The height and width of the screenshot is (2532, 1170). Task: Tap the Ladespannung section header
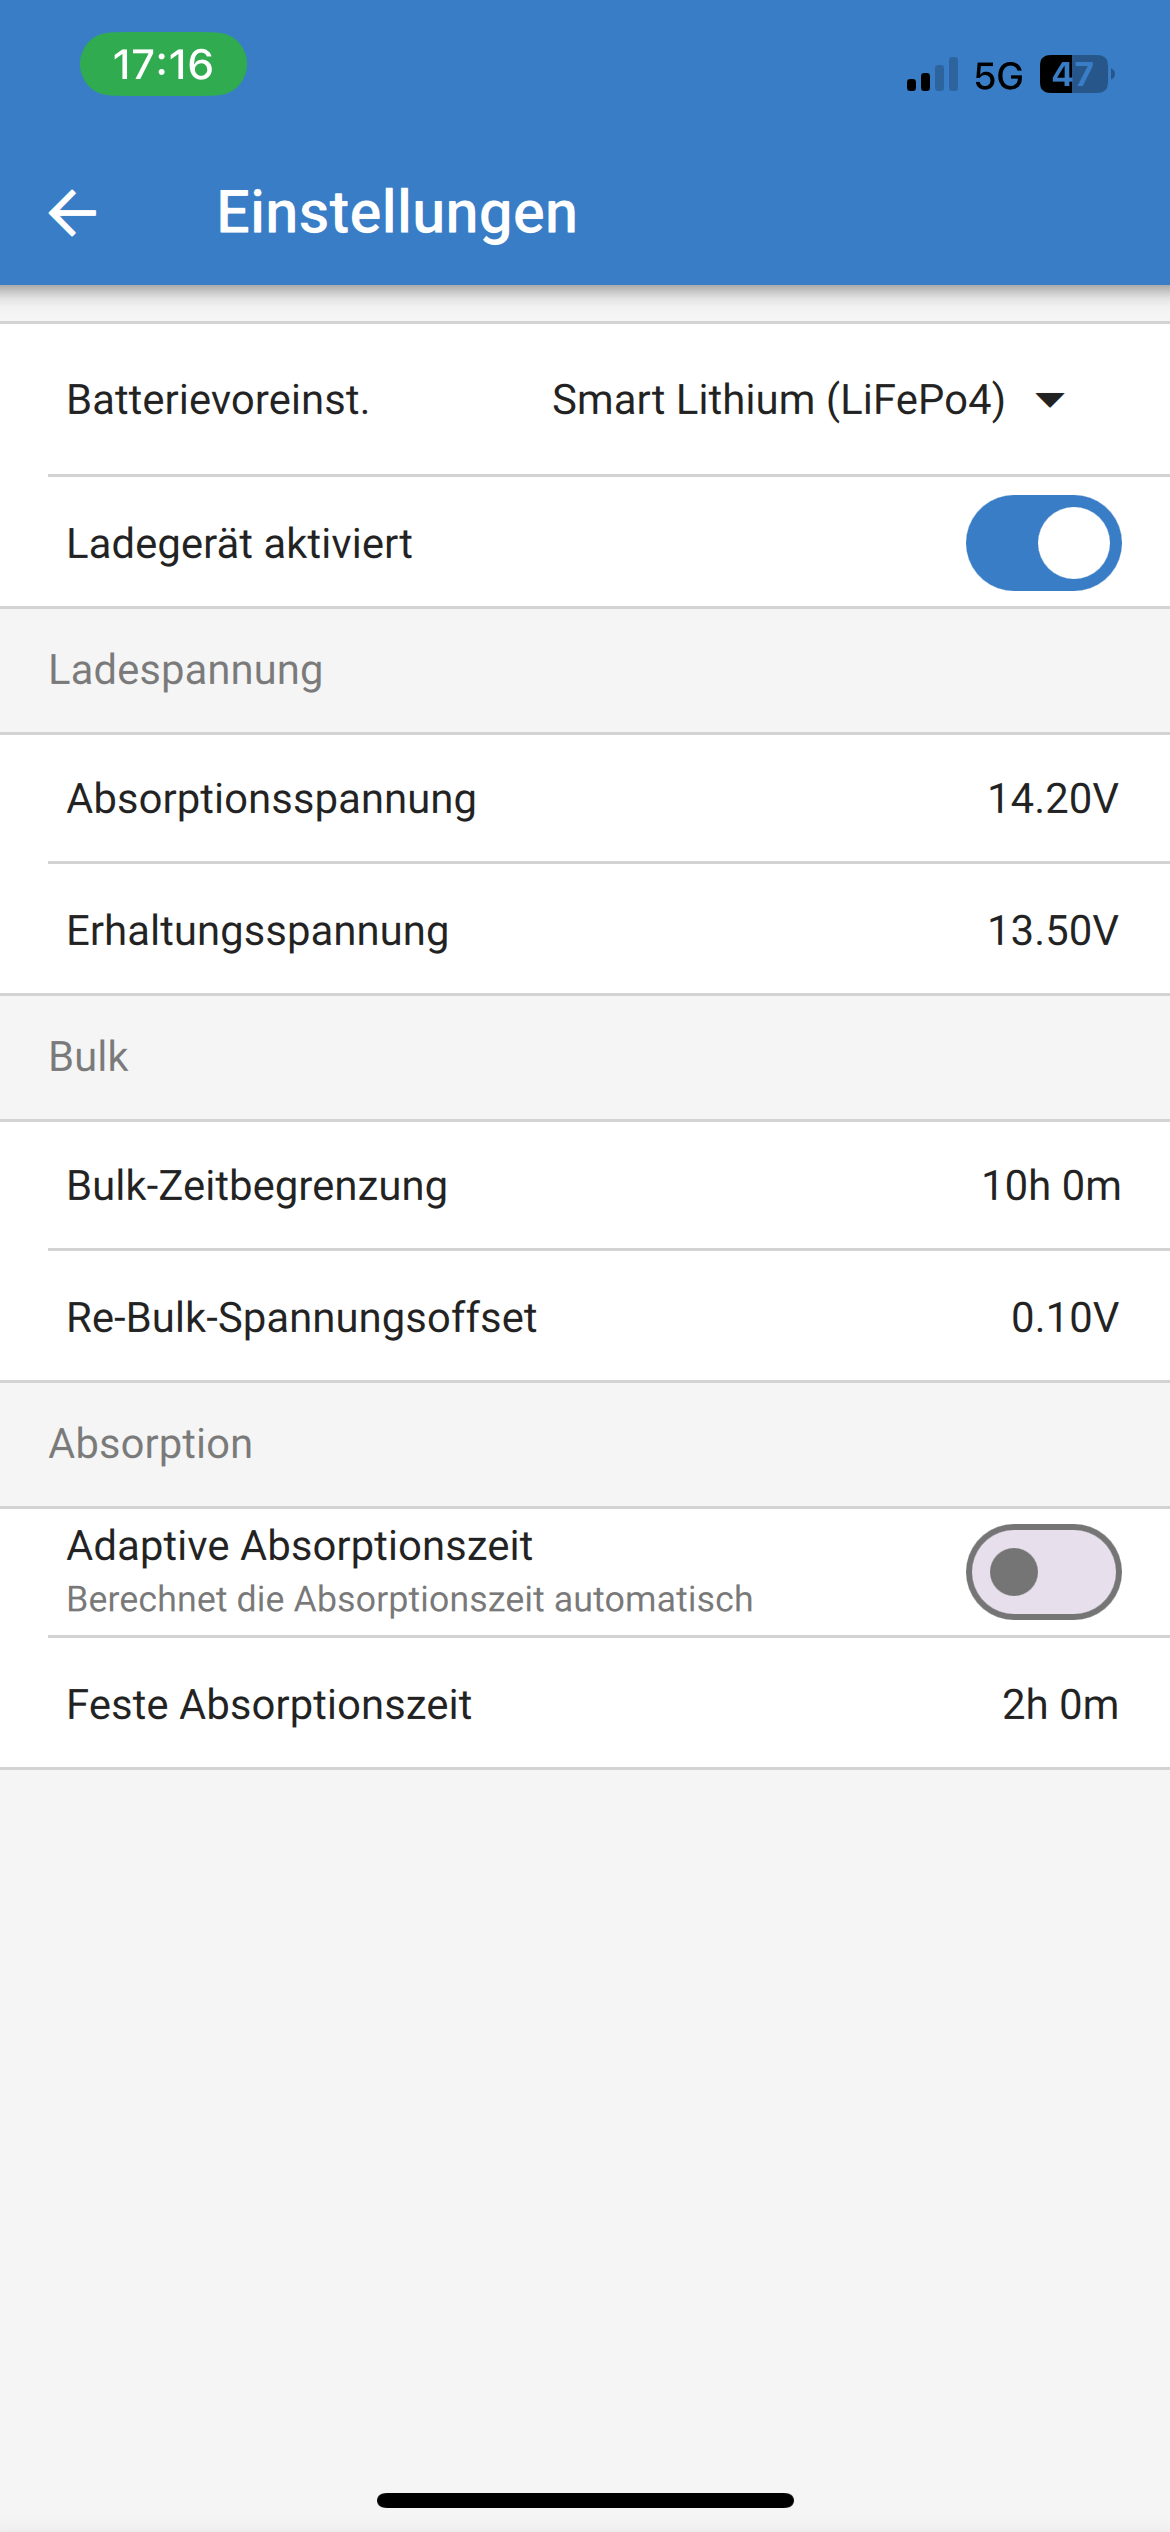coord(186,670)
